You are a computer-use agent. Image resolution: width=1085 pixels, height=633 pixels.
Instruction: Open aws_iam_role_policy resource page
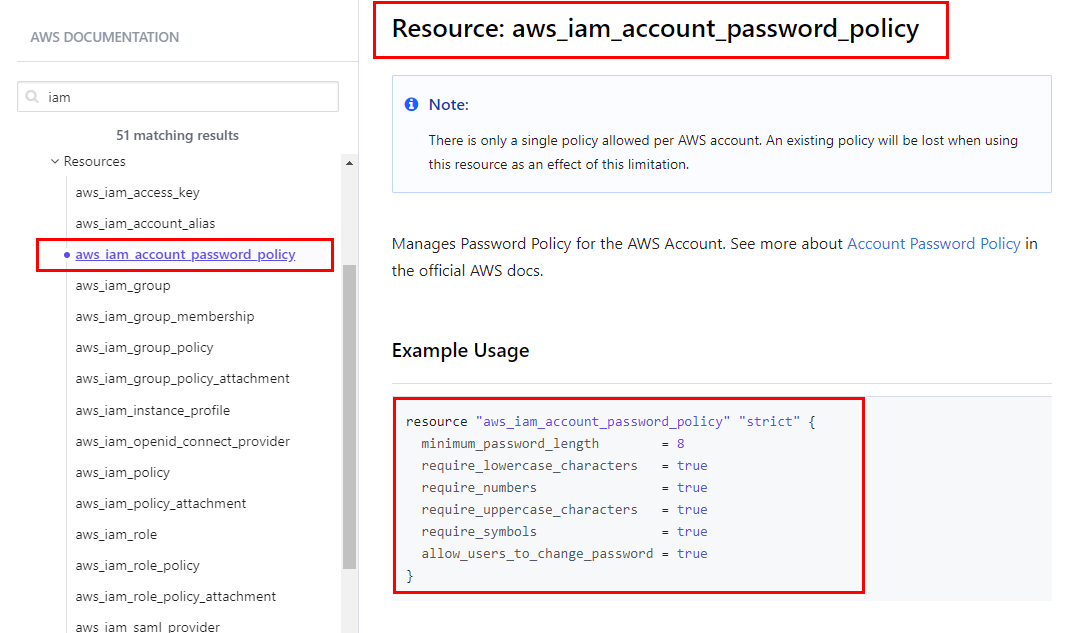click(x=138, y=565)
